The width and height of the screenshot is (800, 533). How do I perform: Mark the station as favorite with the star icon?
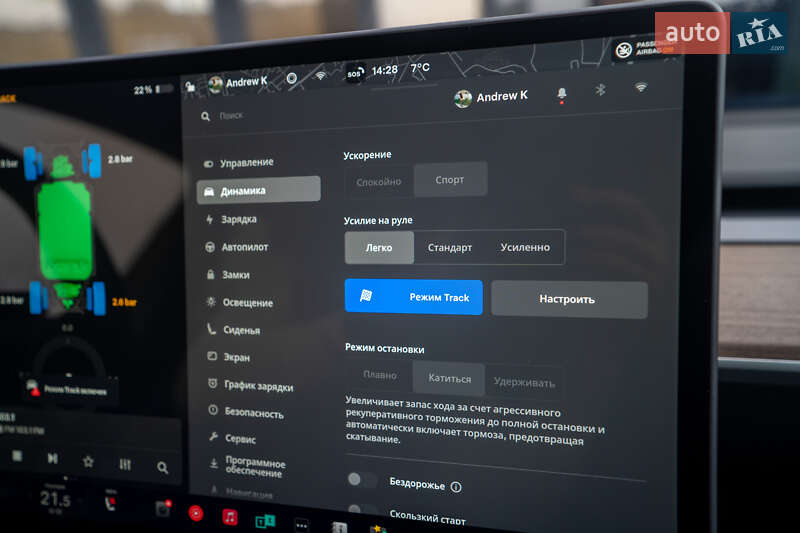point(88,462)
